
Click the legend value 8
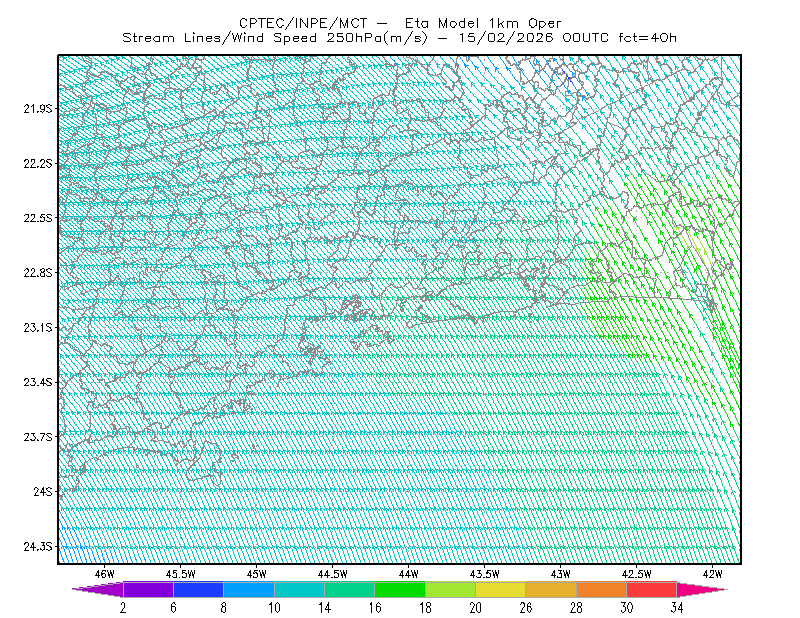pyautogui.click(x=223, y=608)
